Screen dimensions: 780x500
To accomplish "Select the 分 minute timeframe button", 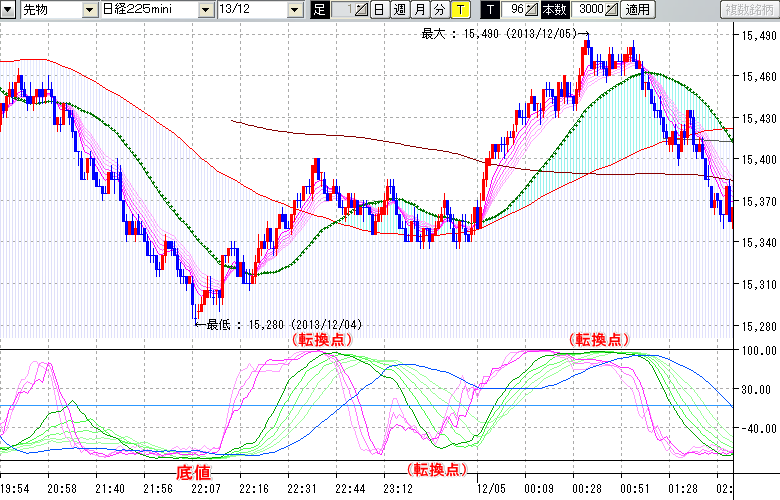I will tap(439, 10).
